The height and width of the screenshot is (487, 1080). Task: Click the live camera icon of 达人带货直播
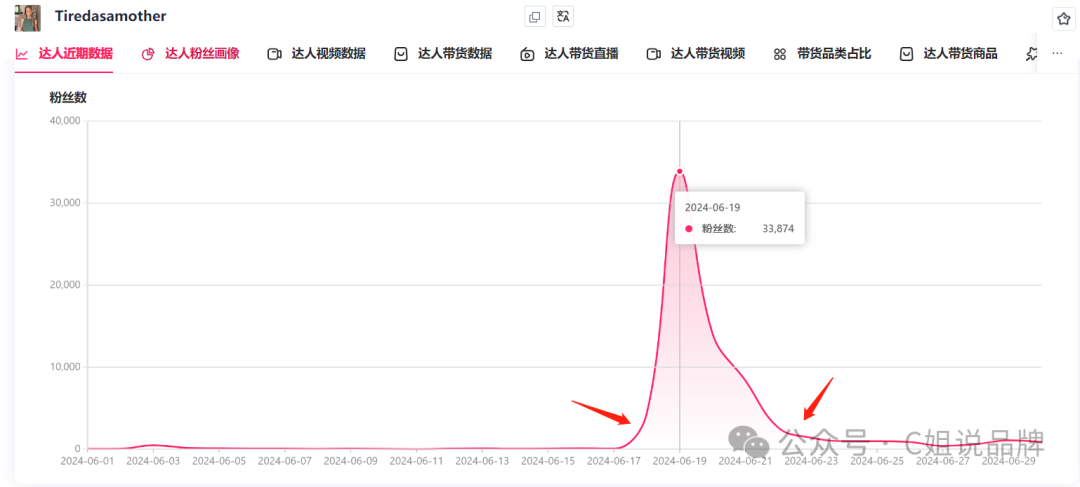pyautogui.click(x=527, y=55)
